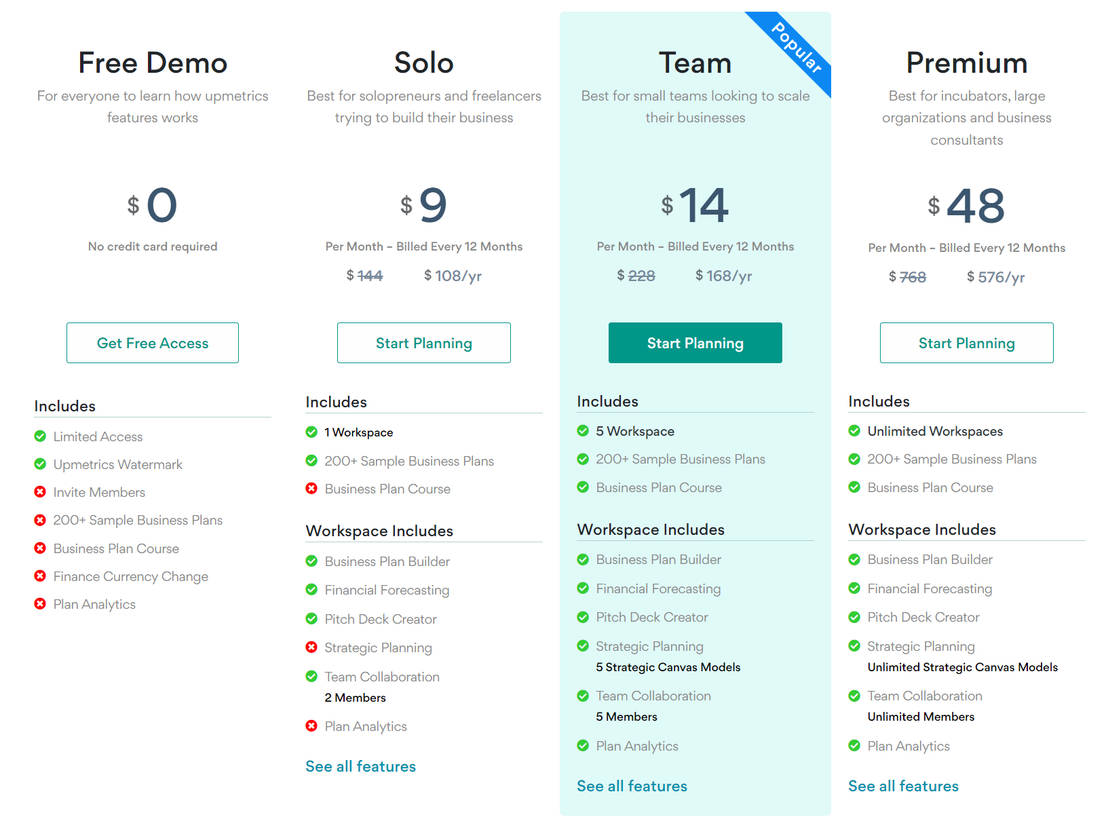Click green check beside Premium Business Plan Builder
This screenshot has width=1108, height=822.
click(854, 559)
